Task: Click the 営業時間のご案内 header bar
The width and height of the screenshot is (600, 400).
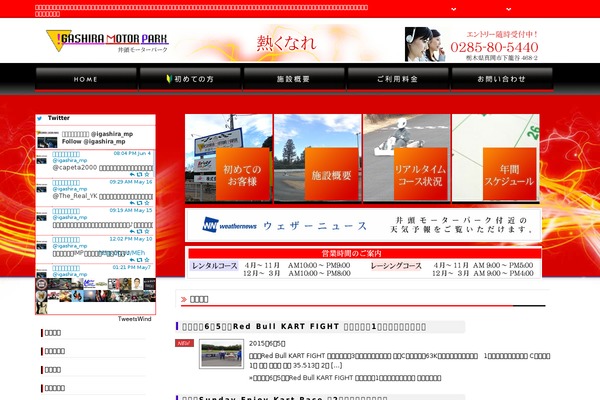Action: (365, 253)
